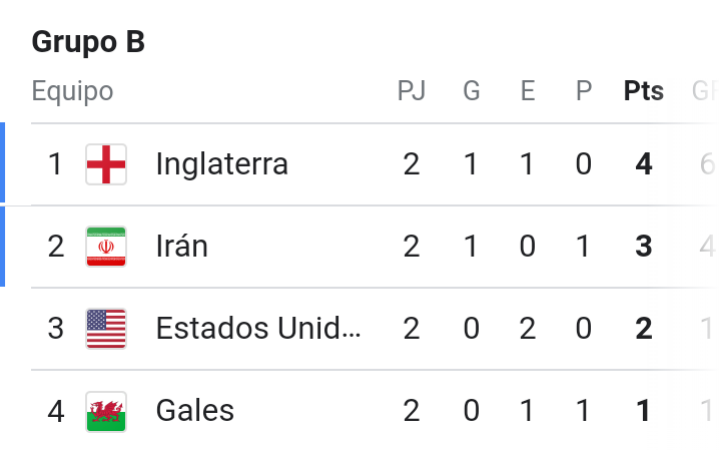
Task: Click Irán's 3 points value
Action: click(x=644, y=246)
